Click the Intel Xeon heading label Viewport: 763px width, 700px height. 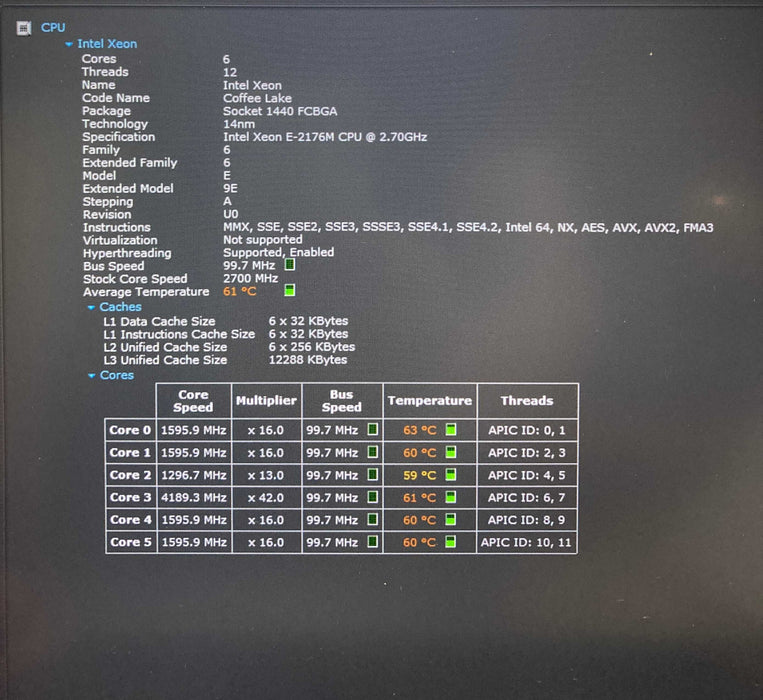pyautogui.click(x=107, y=44)
